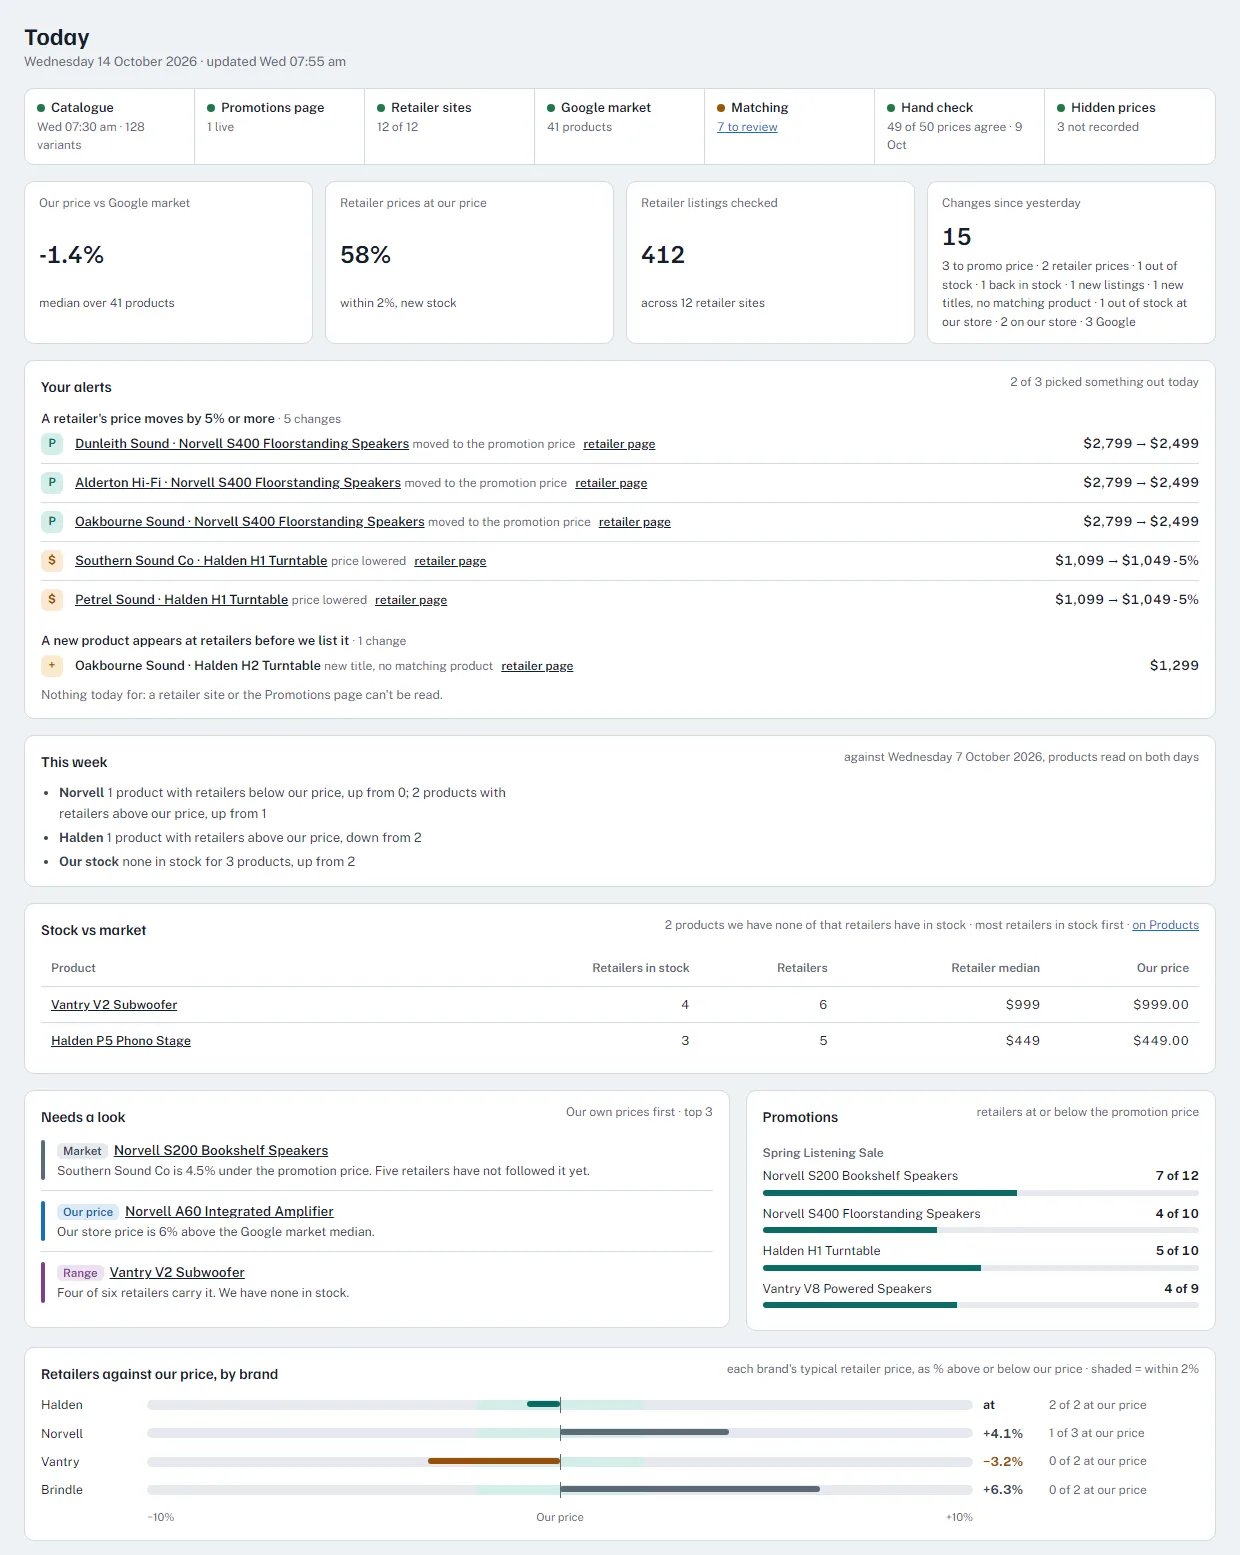Click the Norvell brand price bar
This screenshot has width=1240, height=1555.
tap(560, 1433)
